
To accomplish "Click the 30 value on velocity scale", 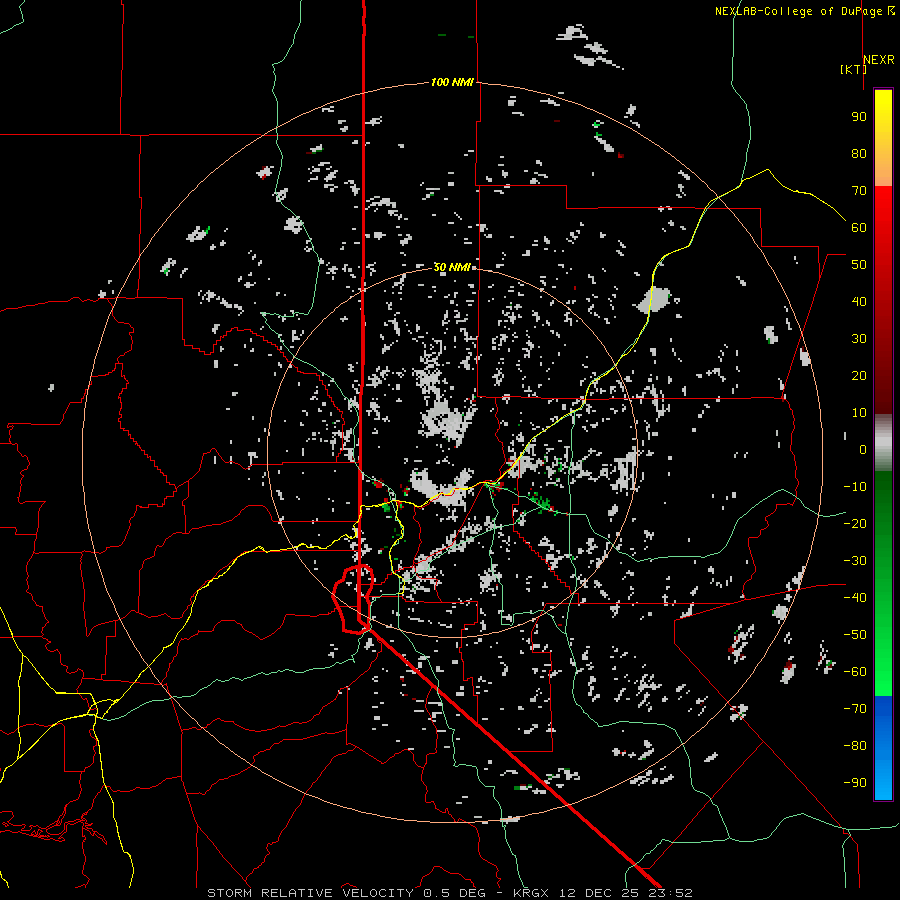I will 859,339.
